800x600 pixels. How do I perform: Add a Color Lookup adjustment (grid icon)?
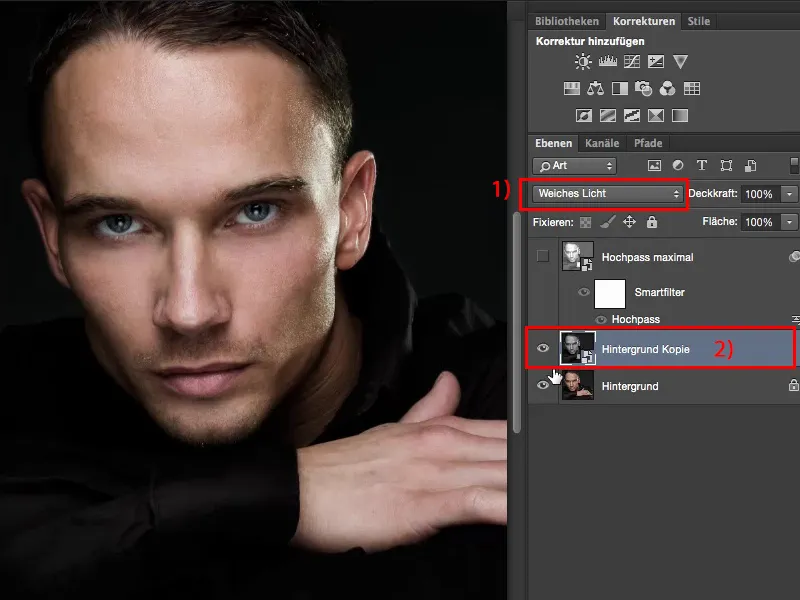click(x=692, y=89)
